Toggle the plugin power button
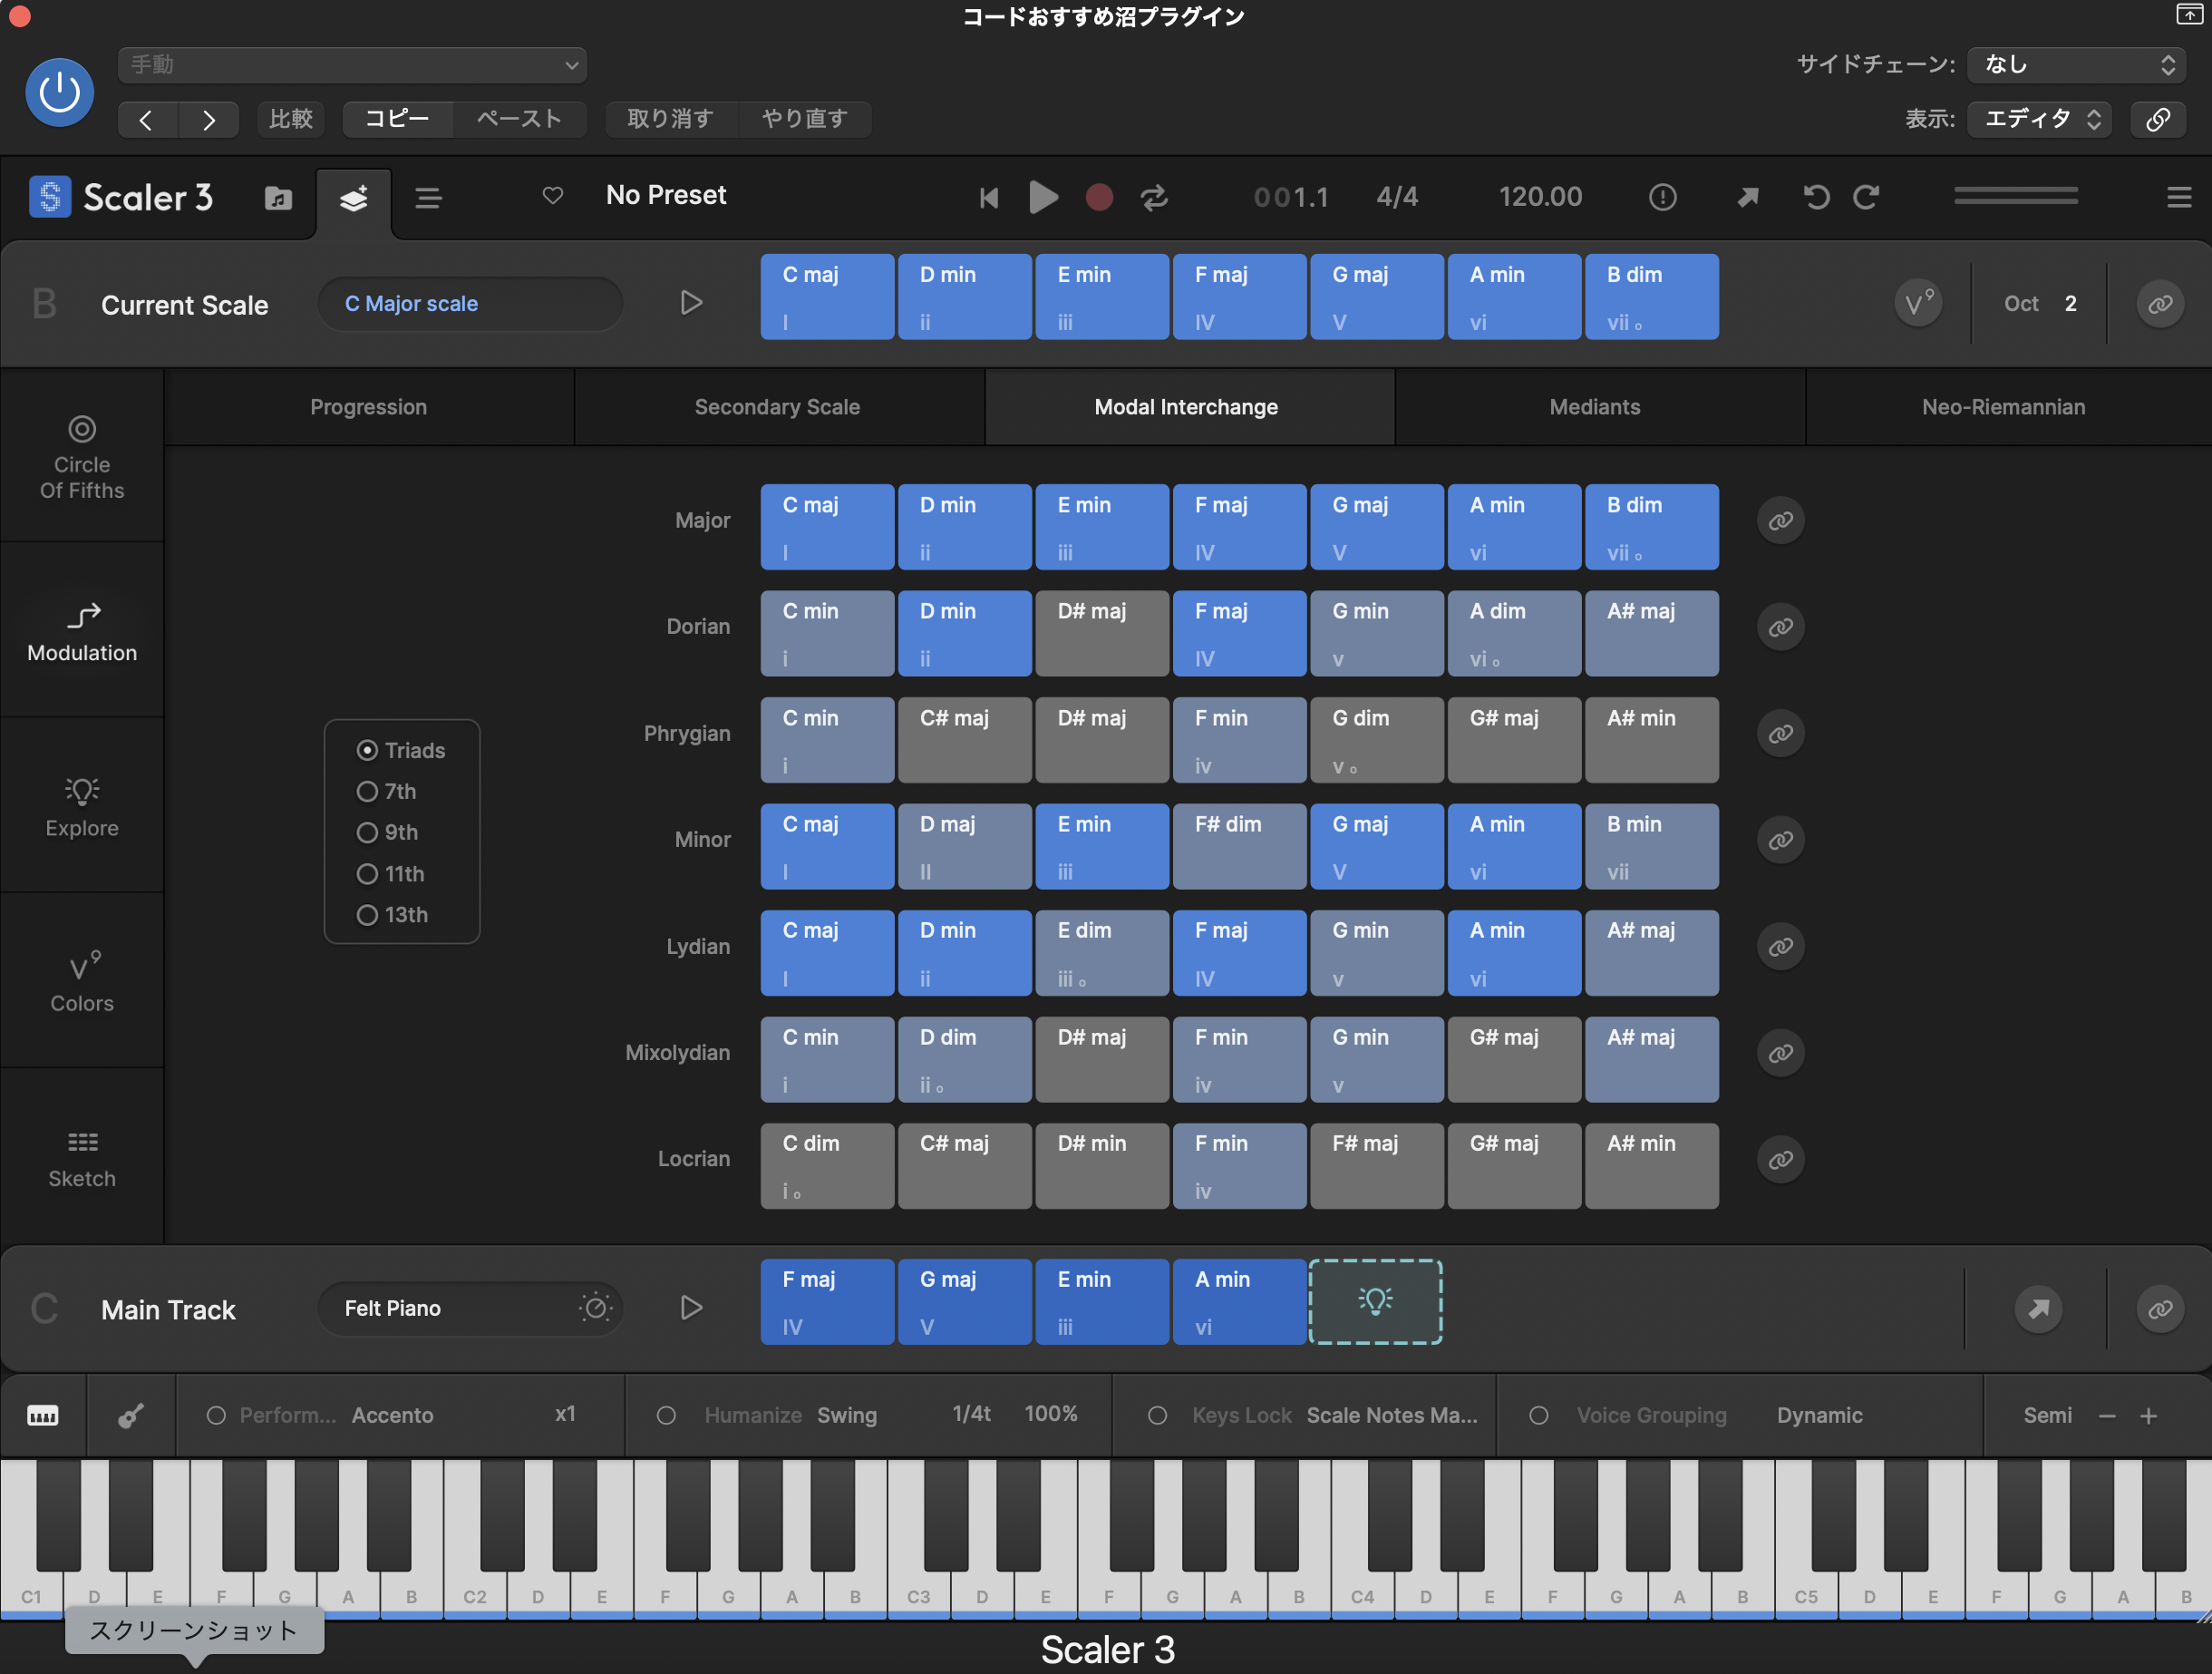The width and height of the screenshot is (2212, 1674). tap(59, 92)
